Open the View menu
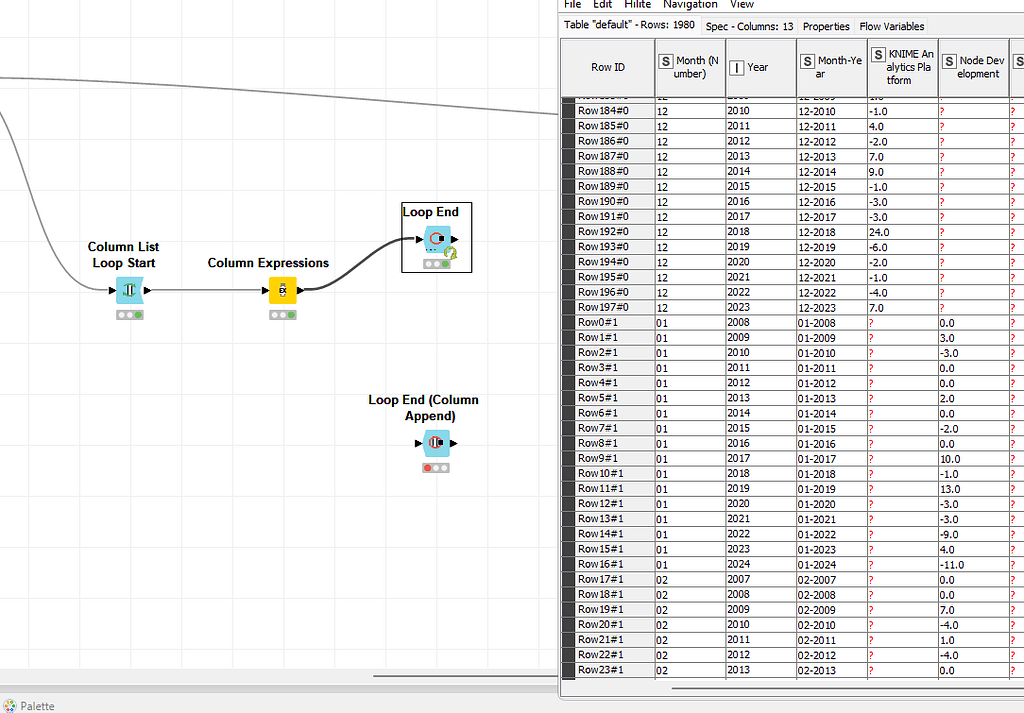 [742, 5]
